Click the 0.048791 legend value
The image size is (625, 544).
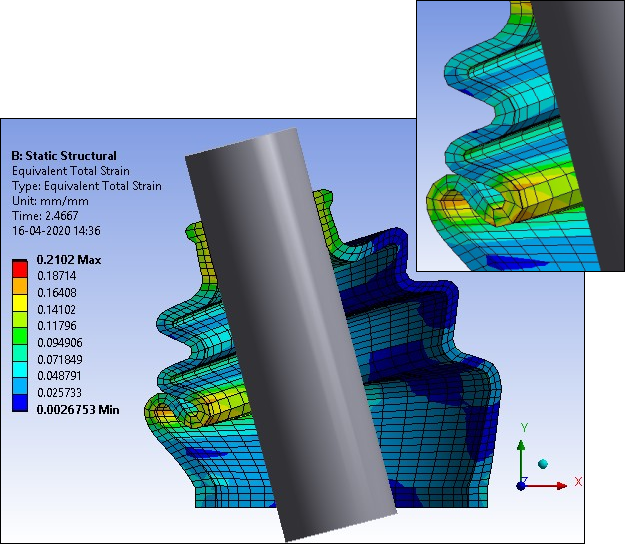coord(59,376)
